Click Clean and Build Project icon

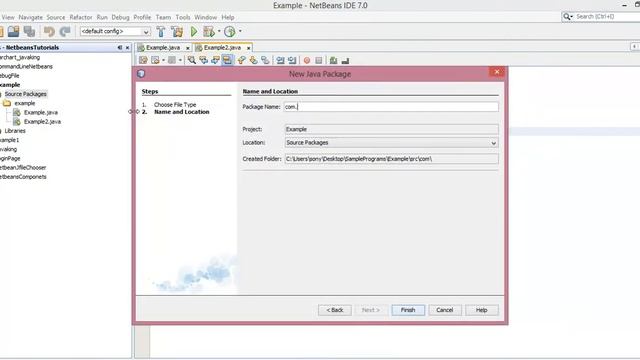tap(177, 31)
